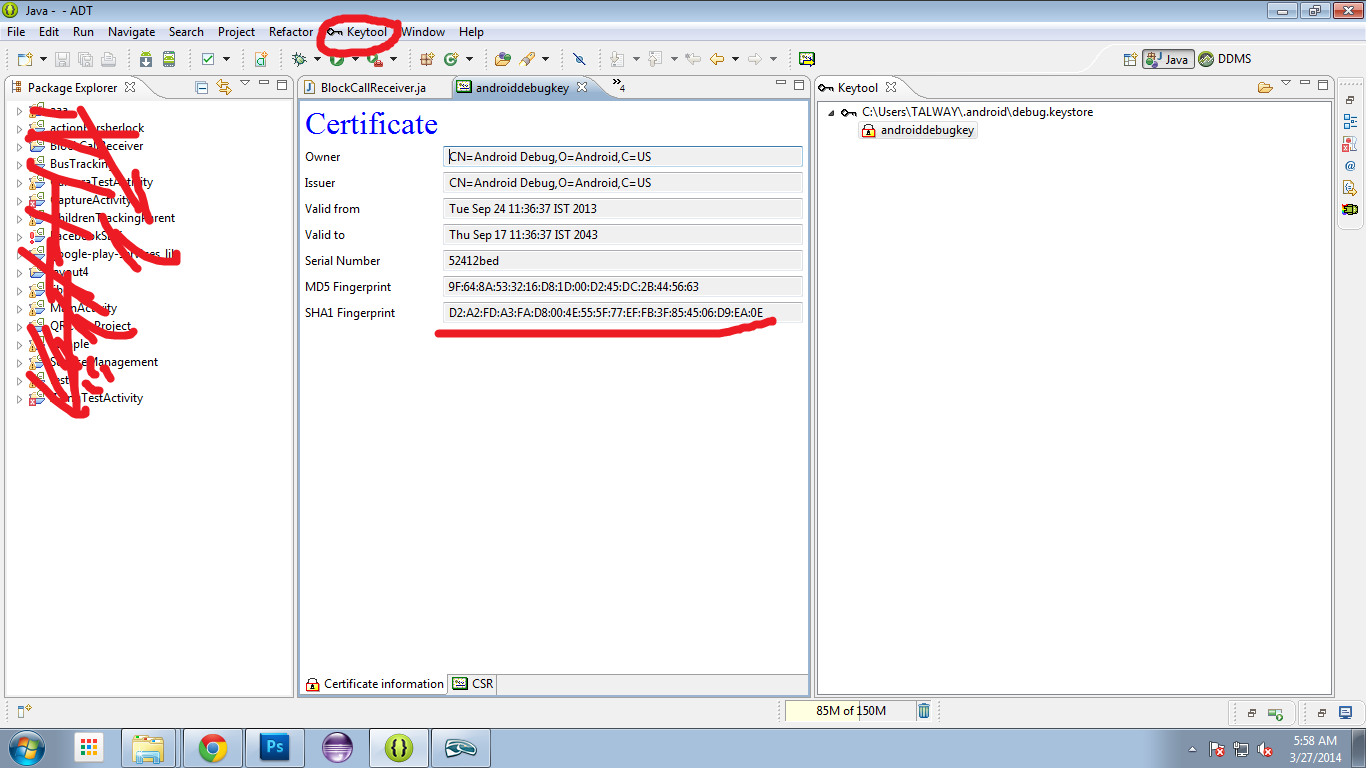The height and width of the screenshot is (768, 1366).
Task: Click the green Run button
Action: click(337, 59)
